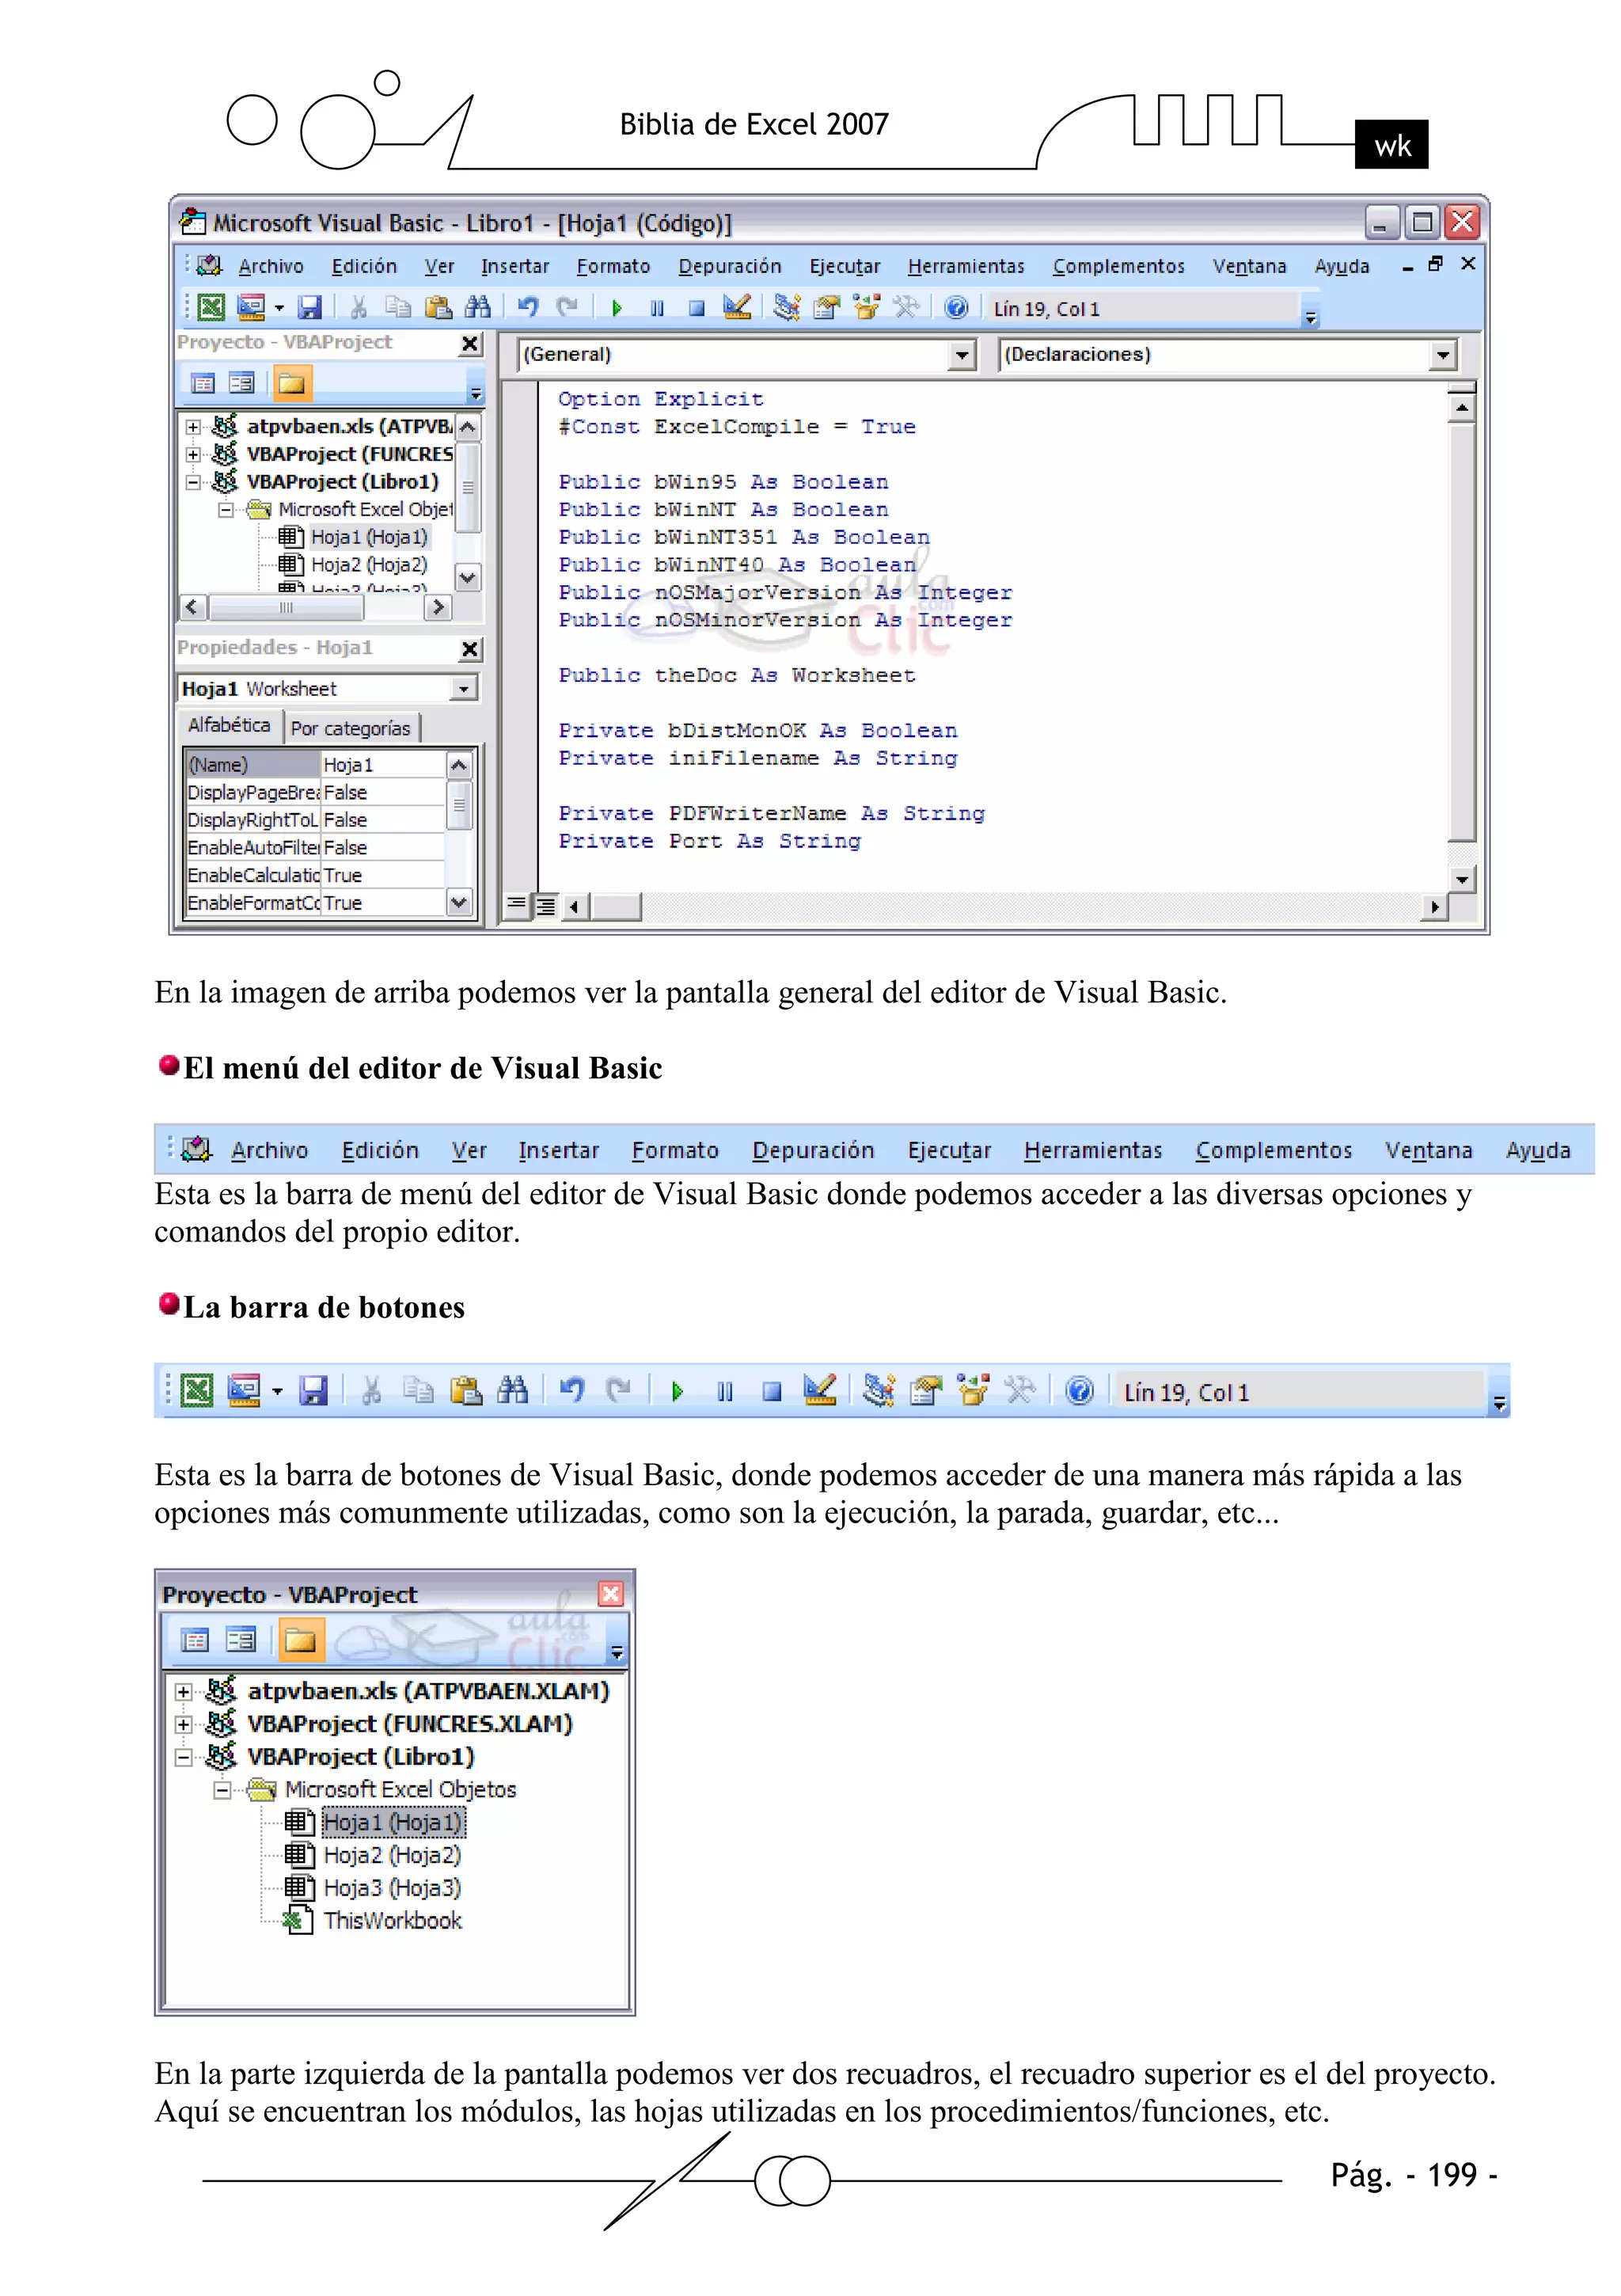Click Copy icon in enlarged toolbar image
This screenshot has width=1621, height=2296.
coord(418,1391)
